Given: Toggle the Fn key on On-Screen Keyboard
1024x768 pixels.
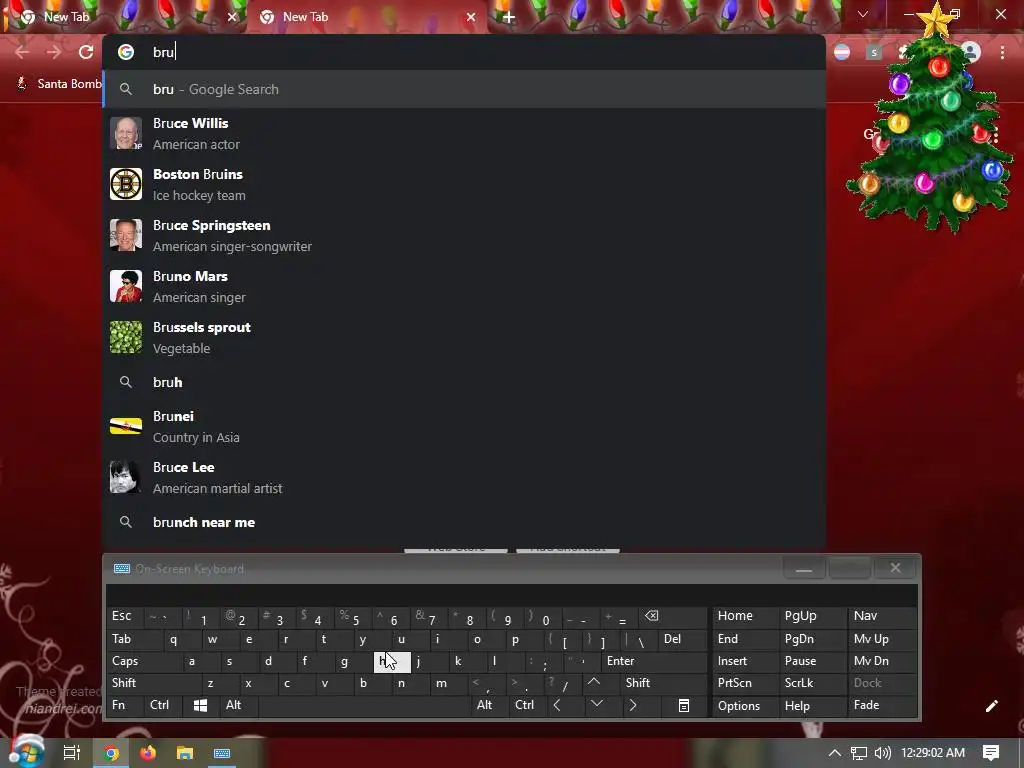Looking at the screenshot, I should point(124,705).
